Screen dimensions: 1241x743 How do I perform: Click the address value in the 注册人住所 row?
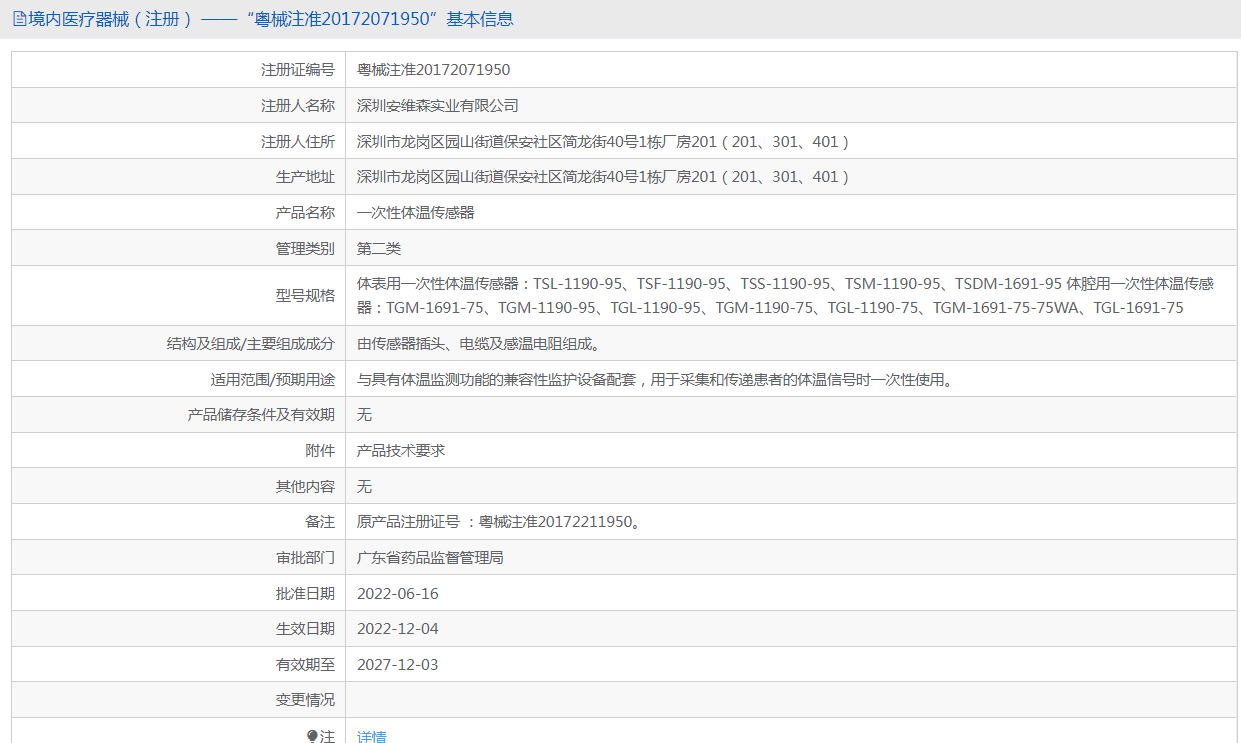(x=603, y=142)
